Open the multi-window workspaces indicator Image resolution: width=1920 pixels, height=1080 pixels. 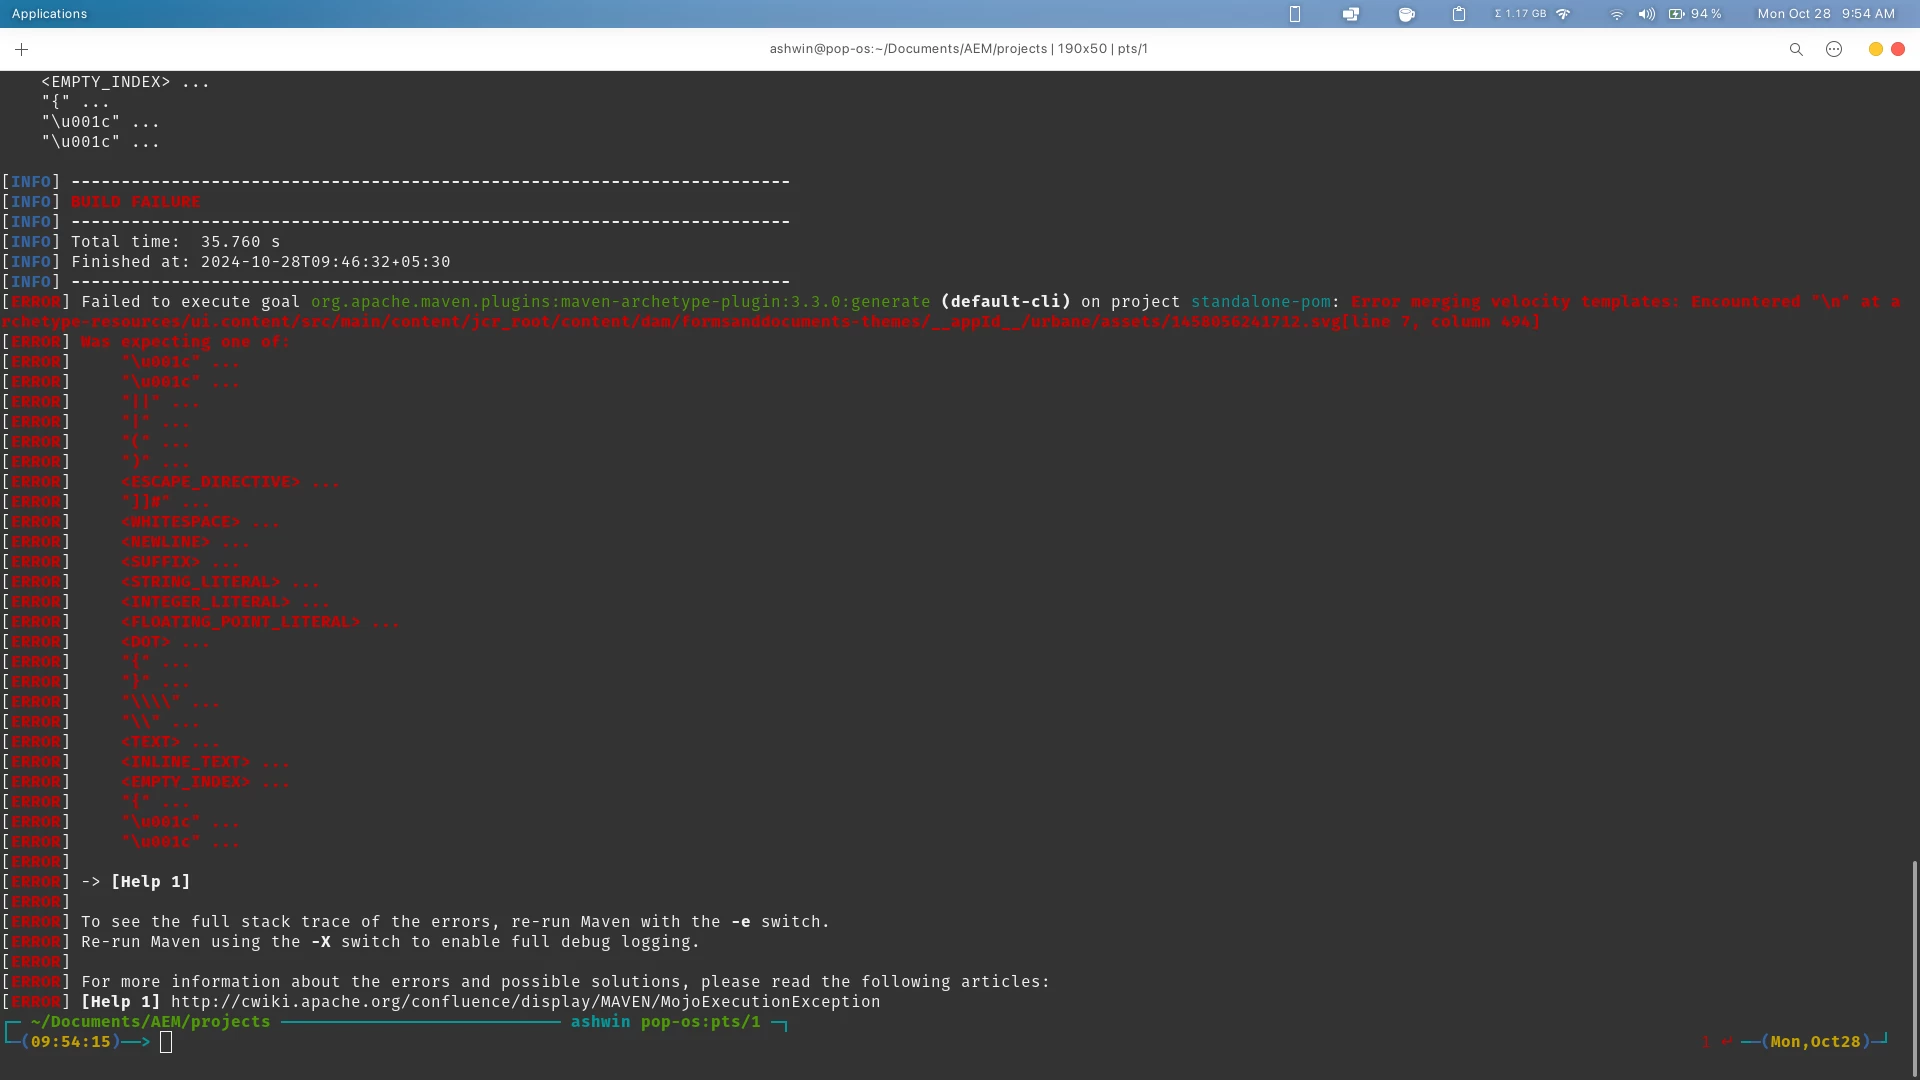point(1351,14)
